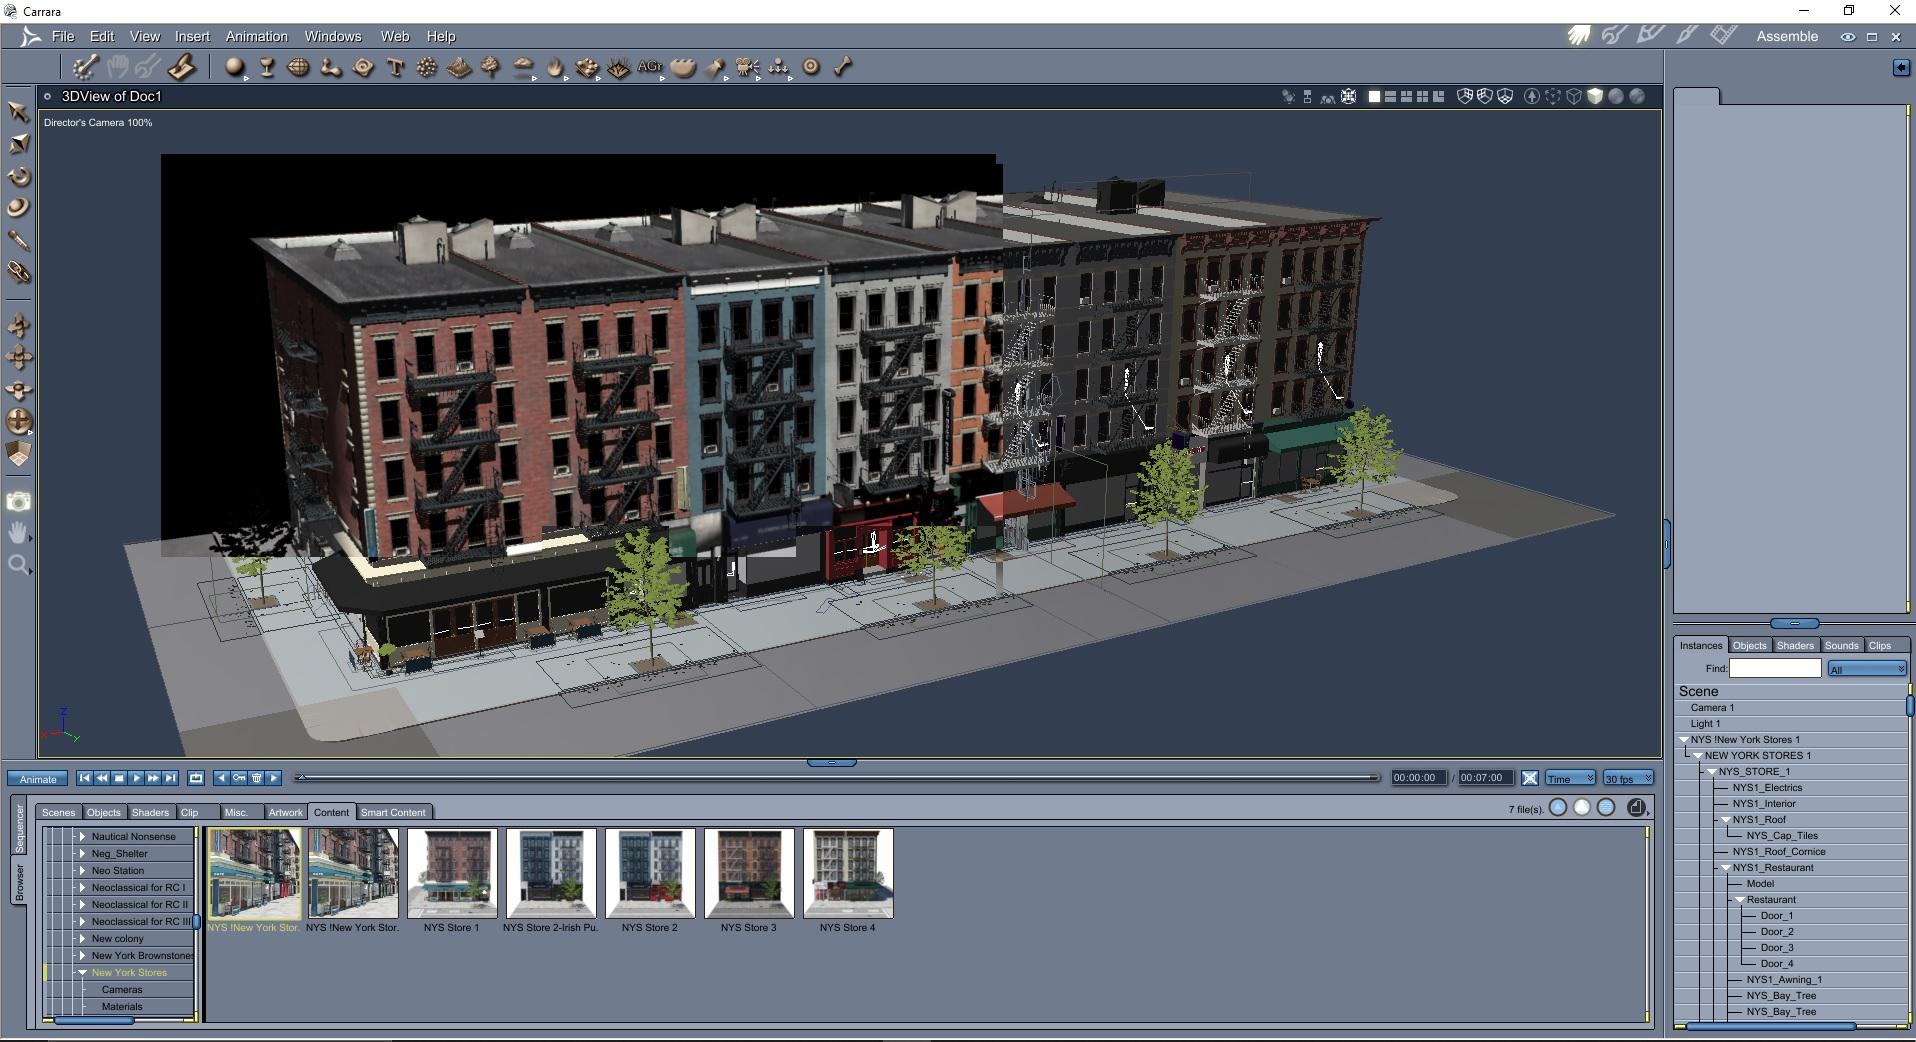Image resolution: width=1916 pixels, height=1042 pixels.
Task: Switch to the Smart Content tab
Action: 393,812
